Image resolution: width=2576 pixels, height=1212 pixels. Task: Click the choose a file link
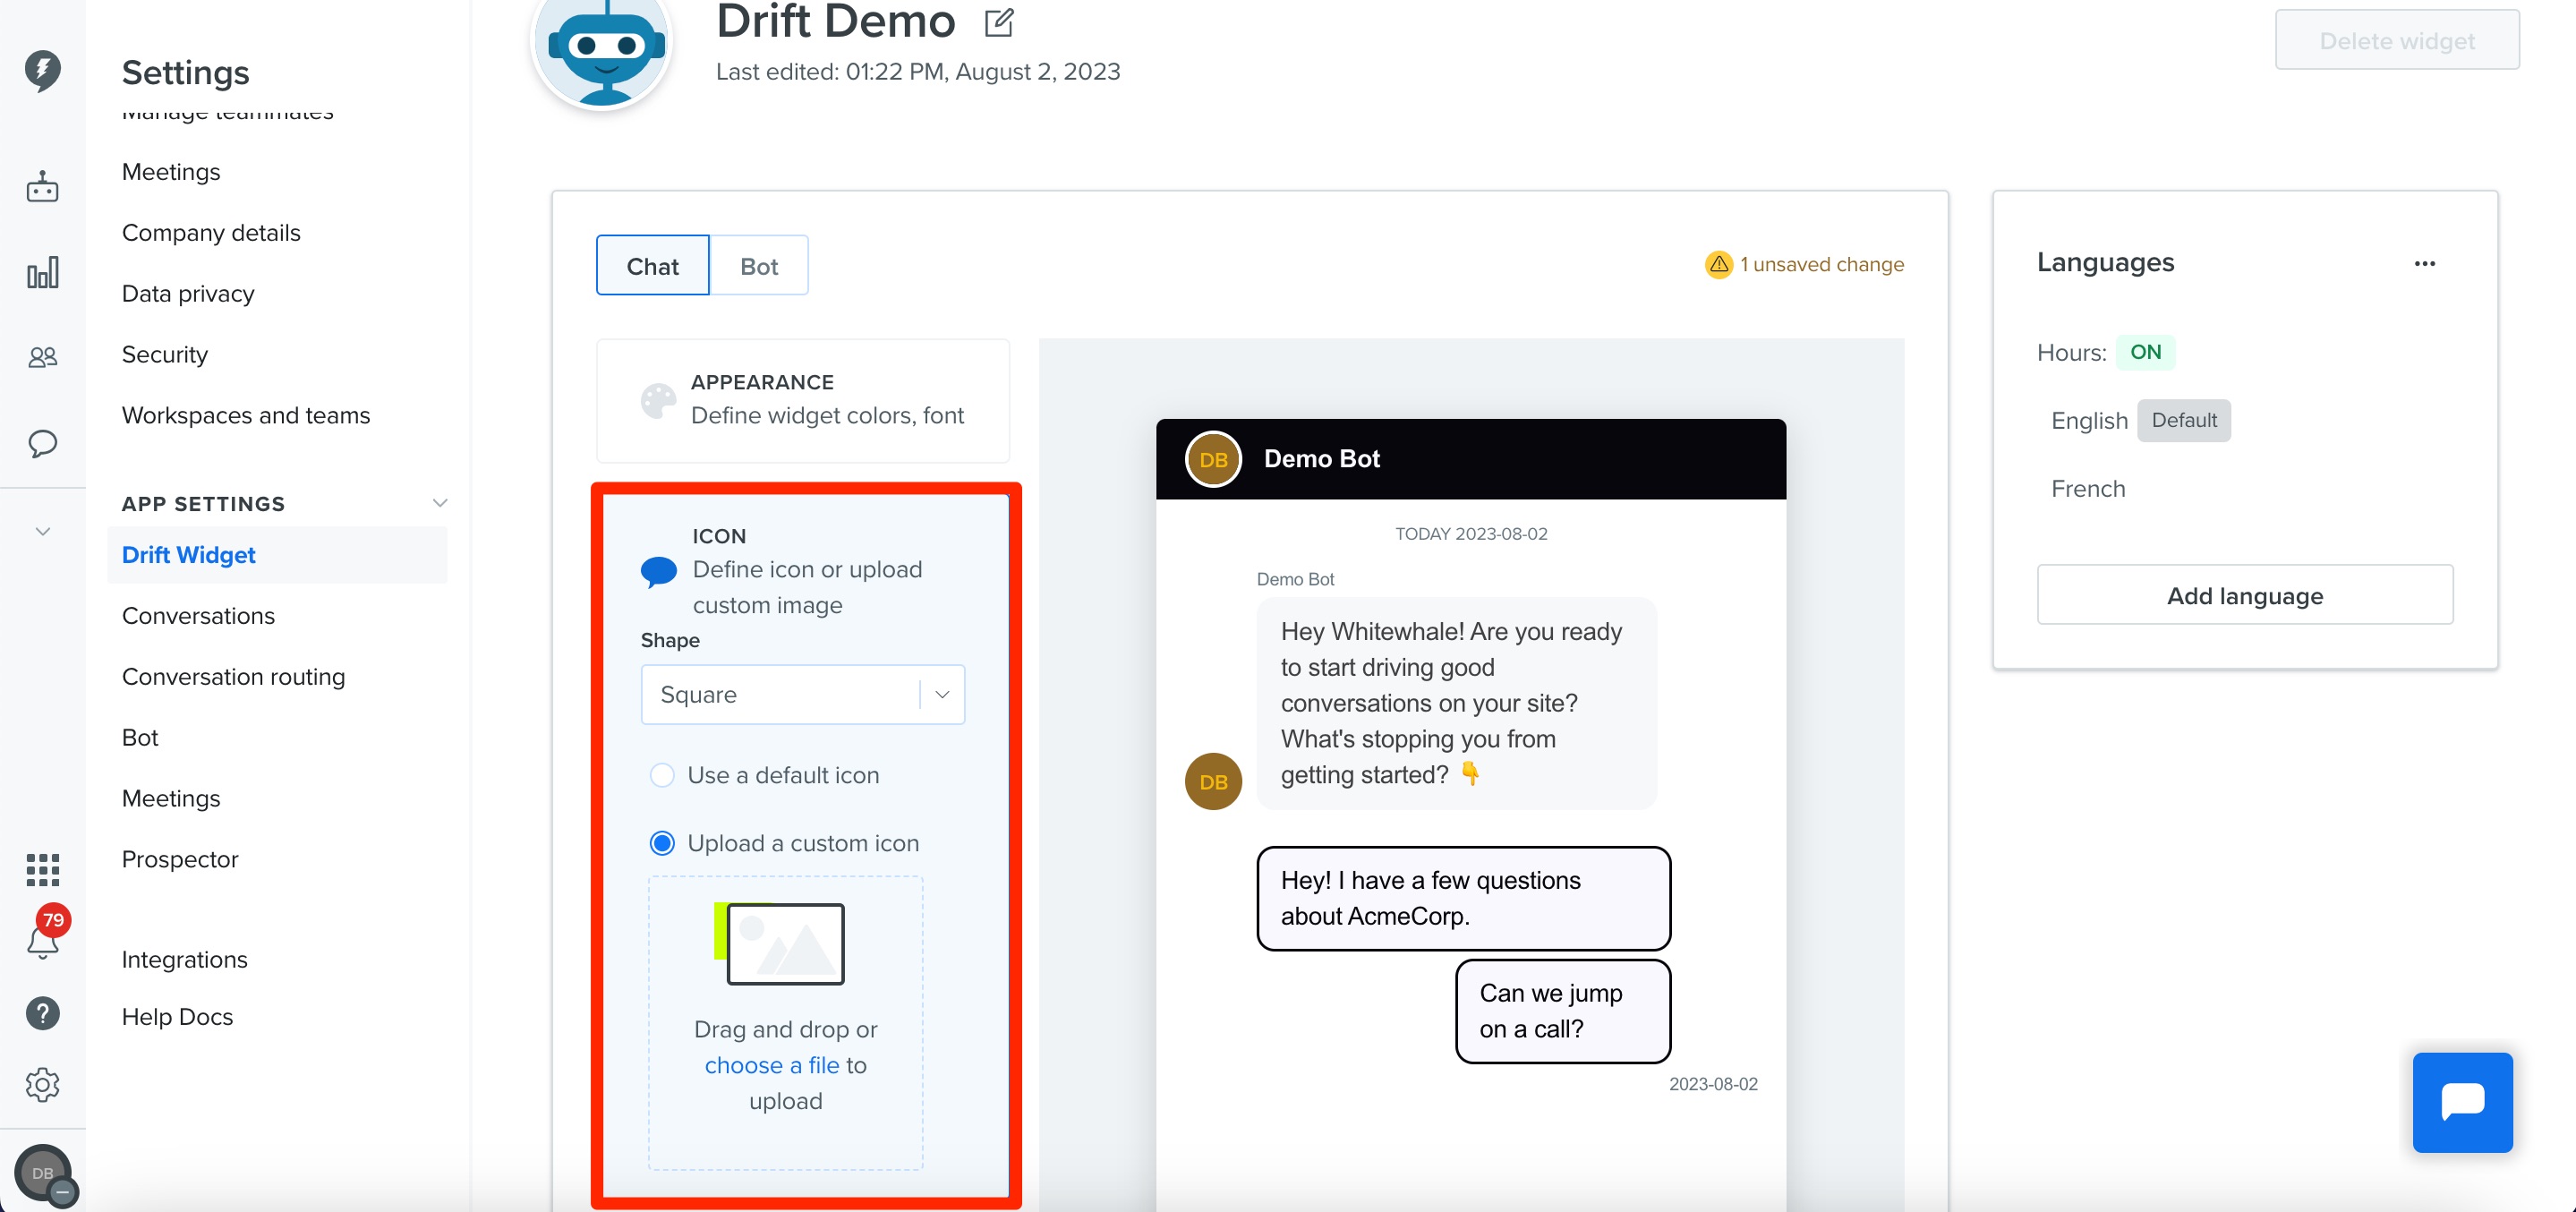pyautogui.click(x=771, y=1065)
